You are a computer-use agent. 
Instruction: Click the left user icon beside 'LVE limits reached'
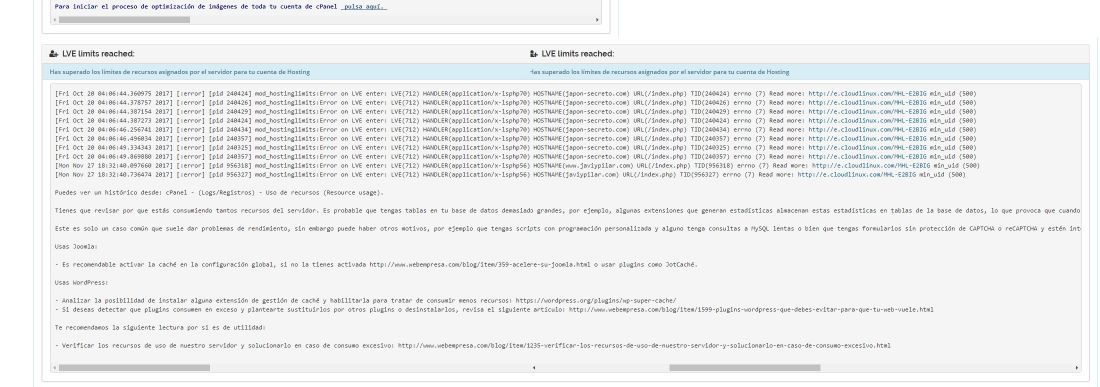pos(54,54)
